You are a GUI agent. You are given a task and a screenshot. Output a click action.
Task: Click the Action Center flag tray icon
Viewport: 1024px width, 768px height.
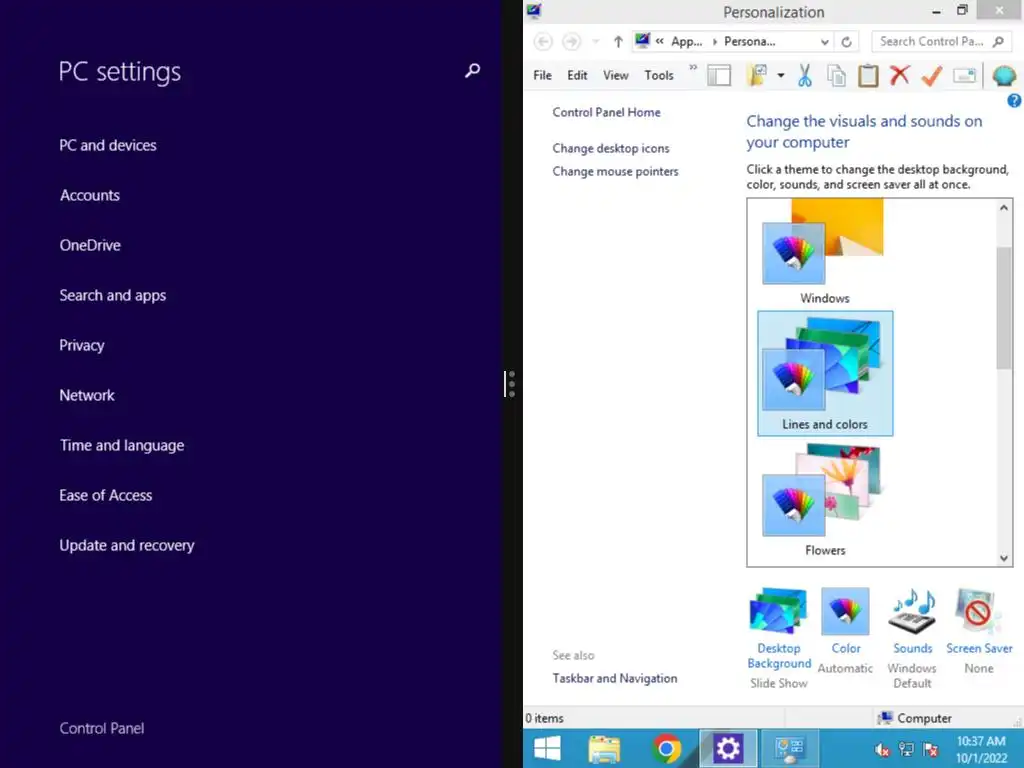931,750
